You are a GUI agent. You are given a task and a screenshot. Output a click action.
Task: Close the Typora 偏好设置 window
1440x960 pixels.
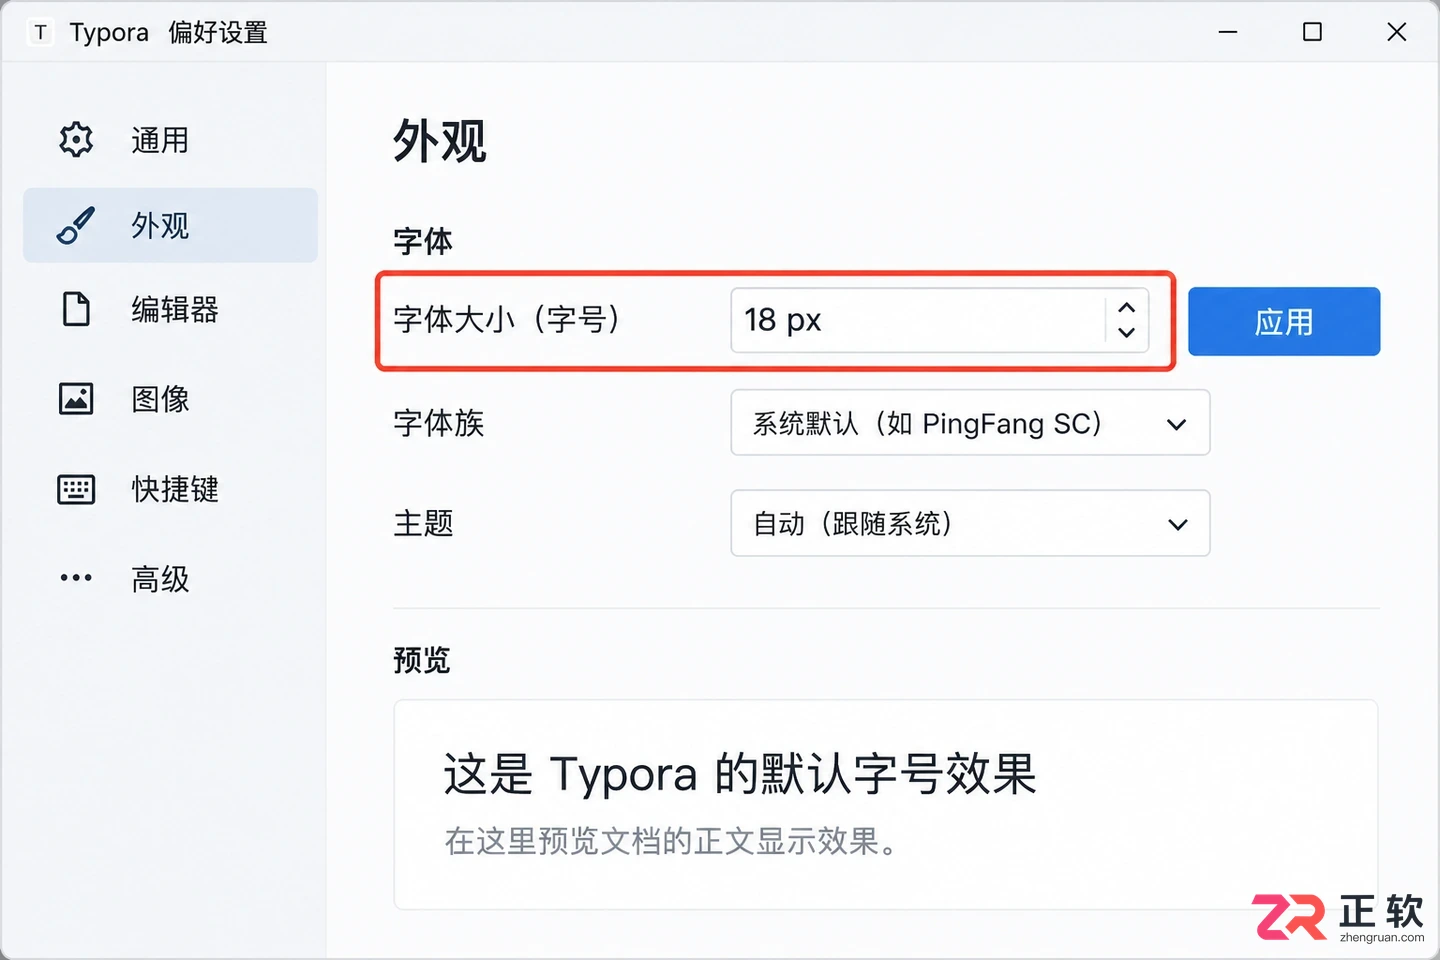coord(1397,32)
